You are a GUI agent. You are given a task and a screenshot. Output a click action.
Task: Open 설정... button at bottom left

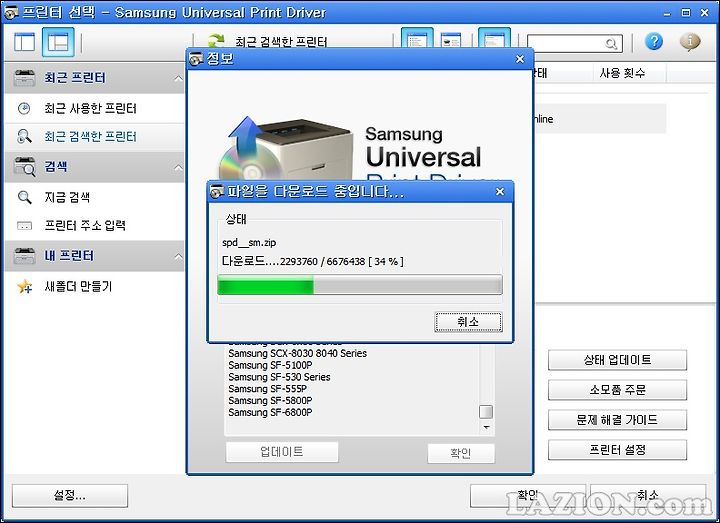click(x=70, y=495)
